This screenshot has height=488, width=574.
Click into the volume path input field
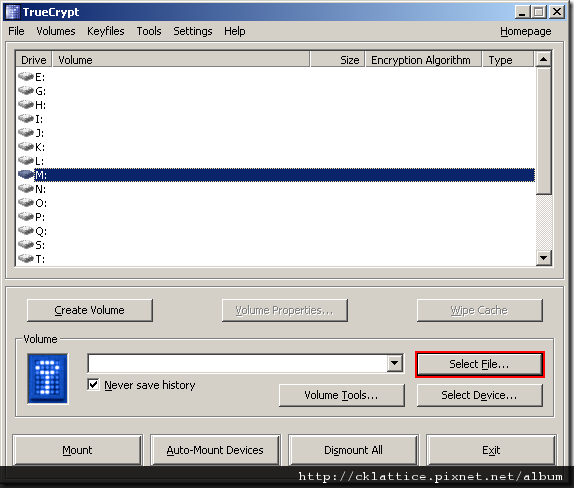[238, 363]
